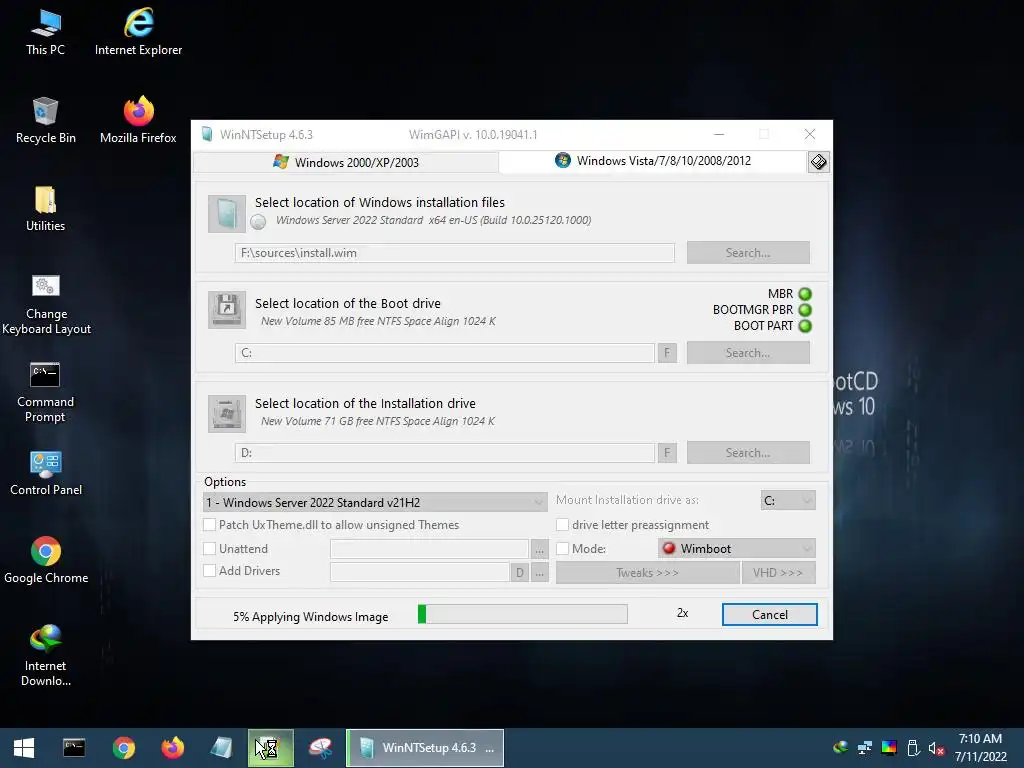Cancel the Windows image apply
The height and width of the screenshot is (768, 1024).
click(x=769, y=615)
